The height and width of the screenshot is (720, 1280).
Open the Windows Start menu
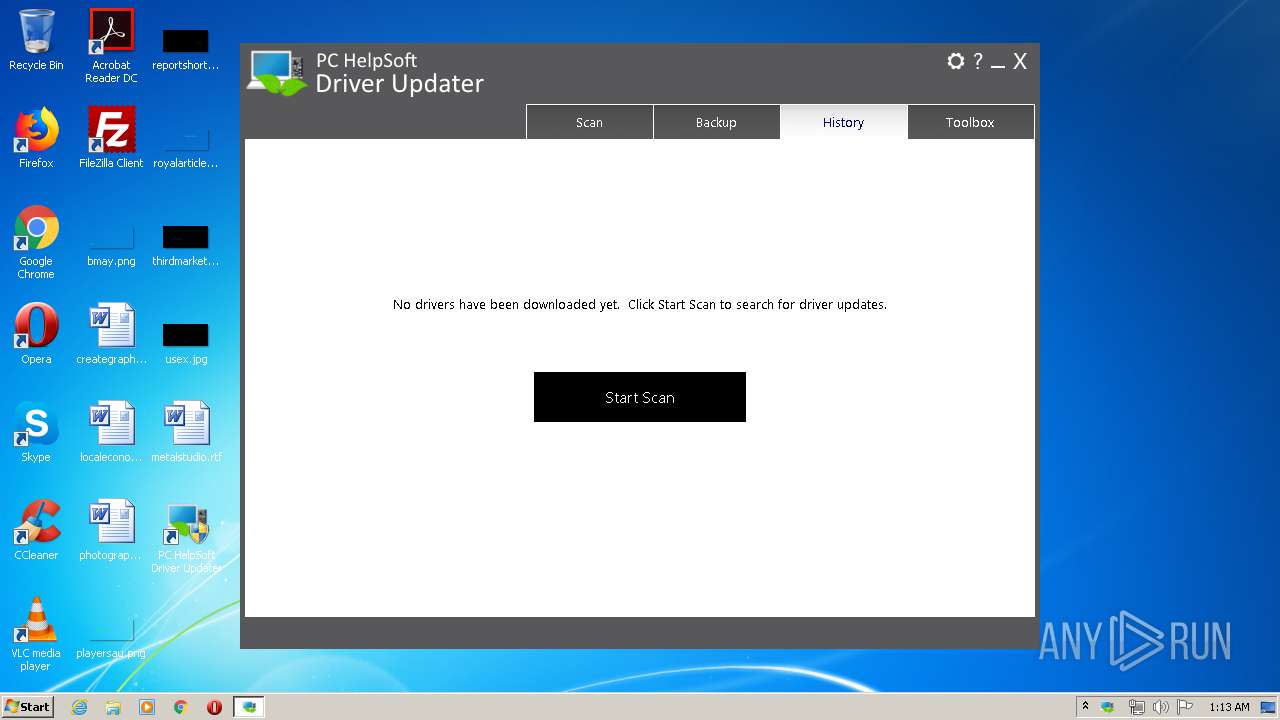[28, 706]
